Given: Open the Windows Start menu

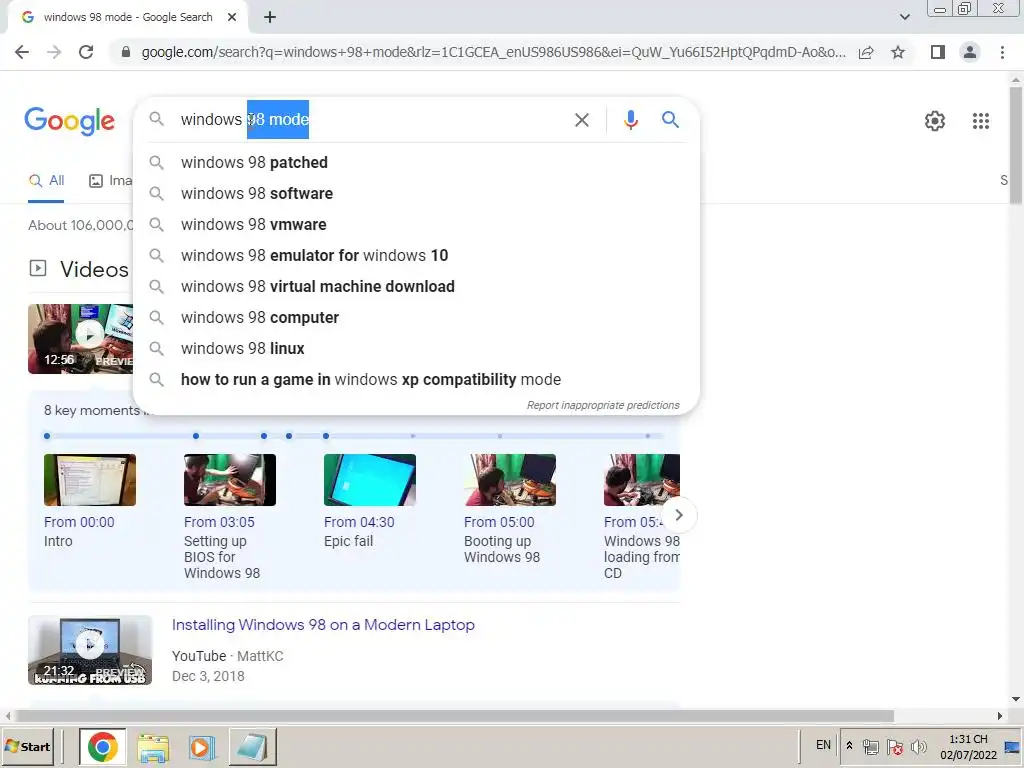Looking at the screenshot, I should 27,746.
